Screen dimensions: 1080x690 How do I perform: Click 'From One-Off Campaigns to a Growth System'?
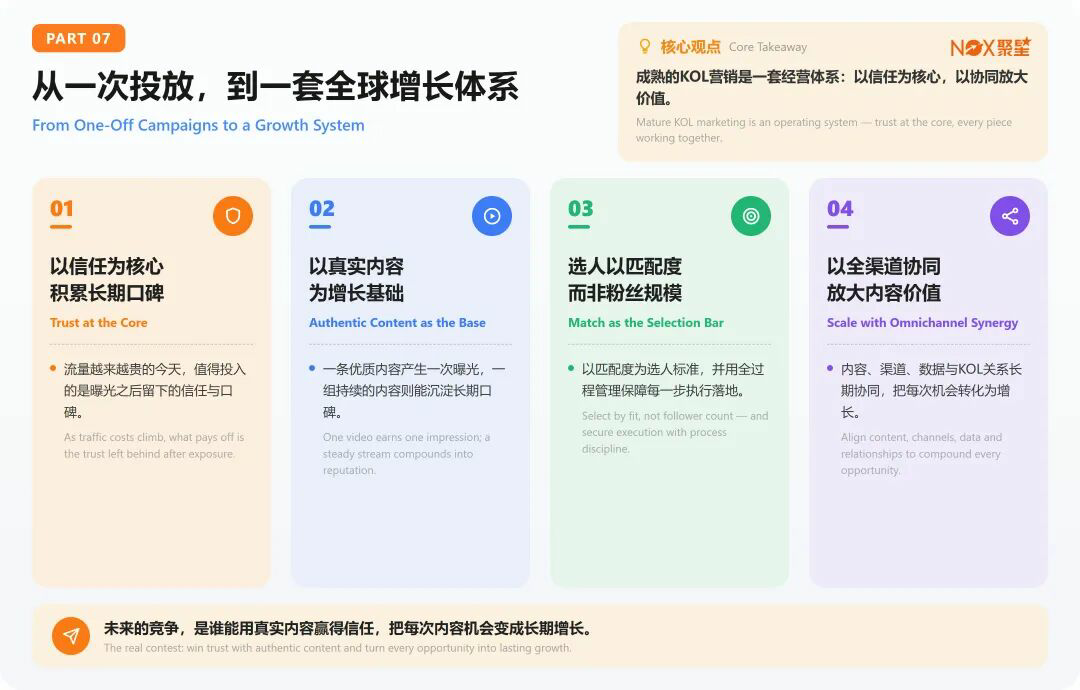(198, 125)
